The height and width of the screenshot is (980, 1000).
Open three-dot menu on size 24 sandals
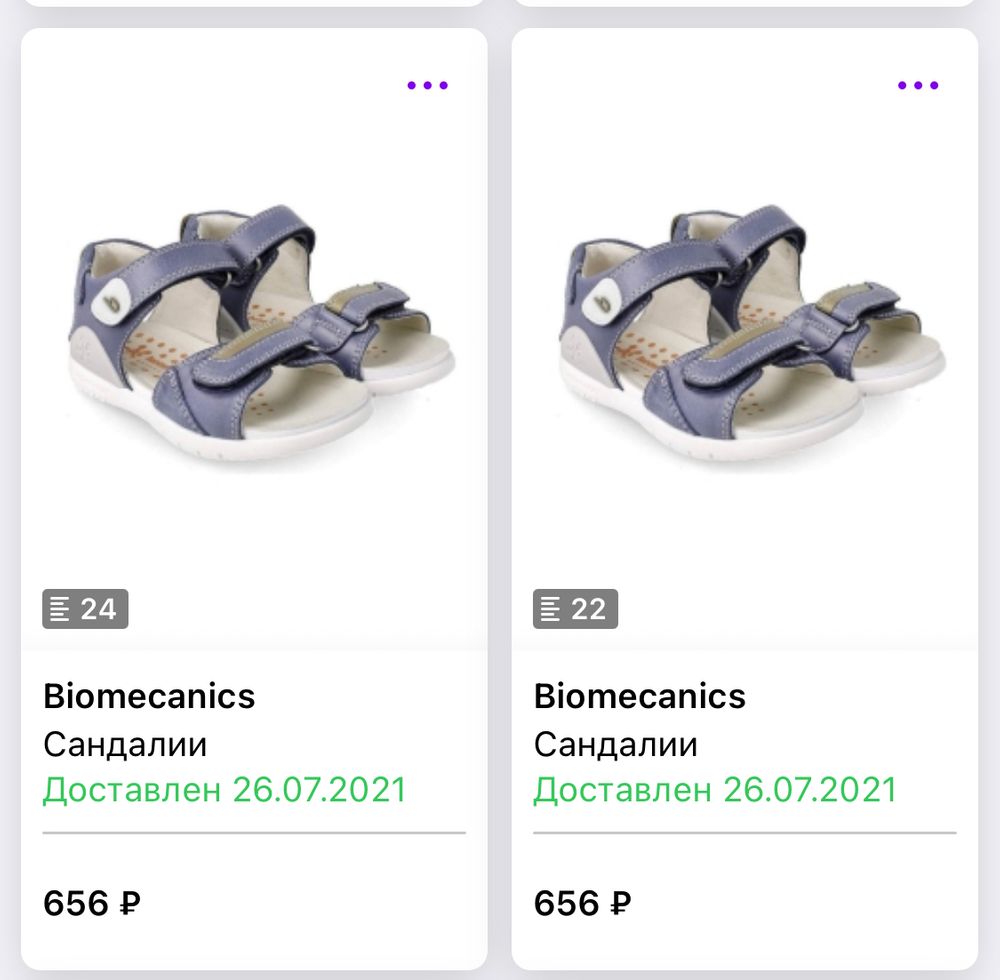coord(427,85)
